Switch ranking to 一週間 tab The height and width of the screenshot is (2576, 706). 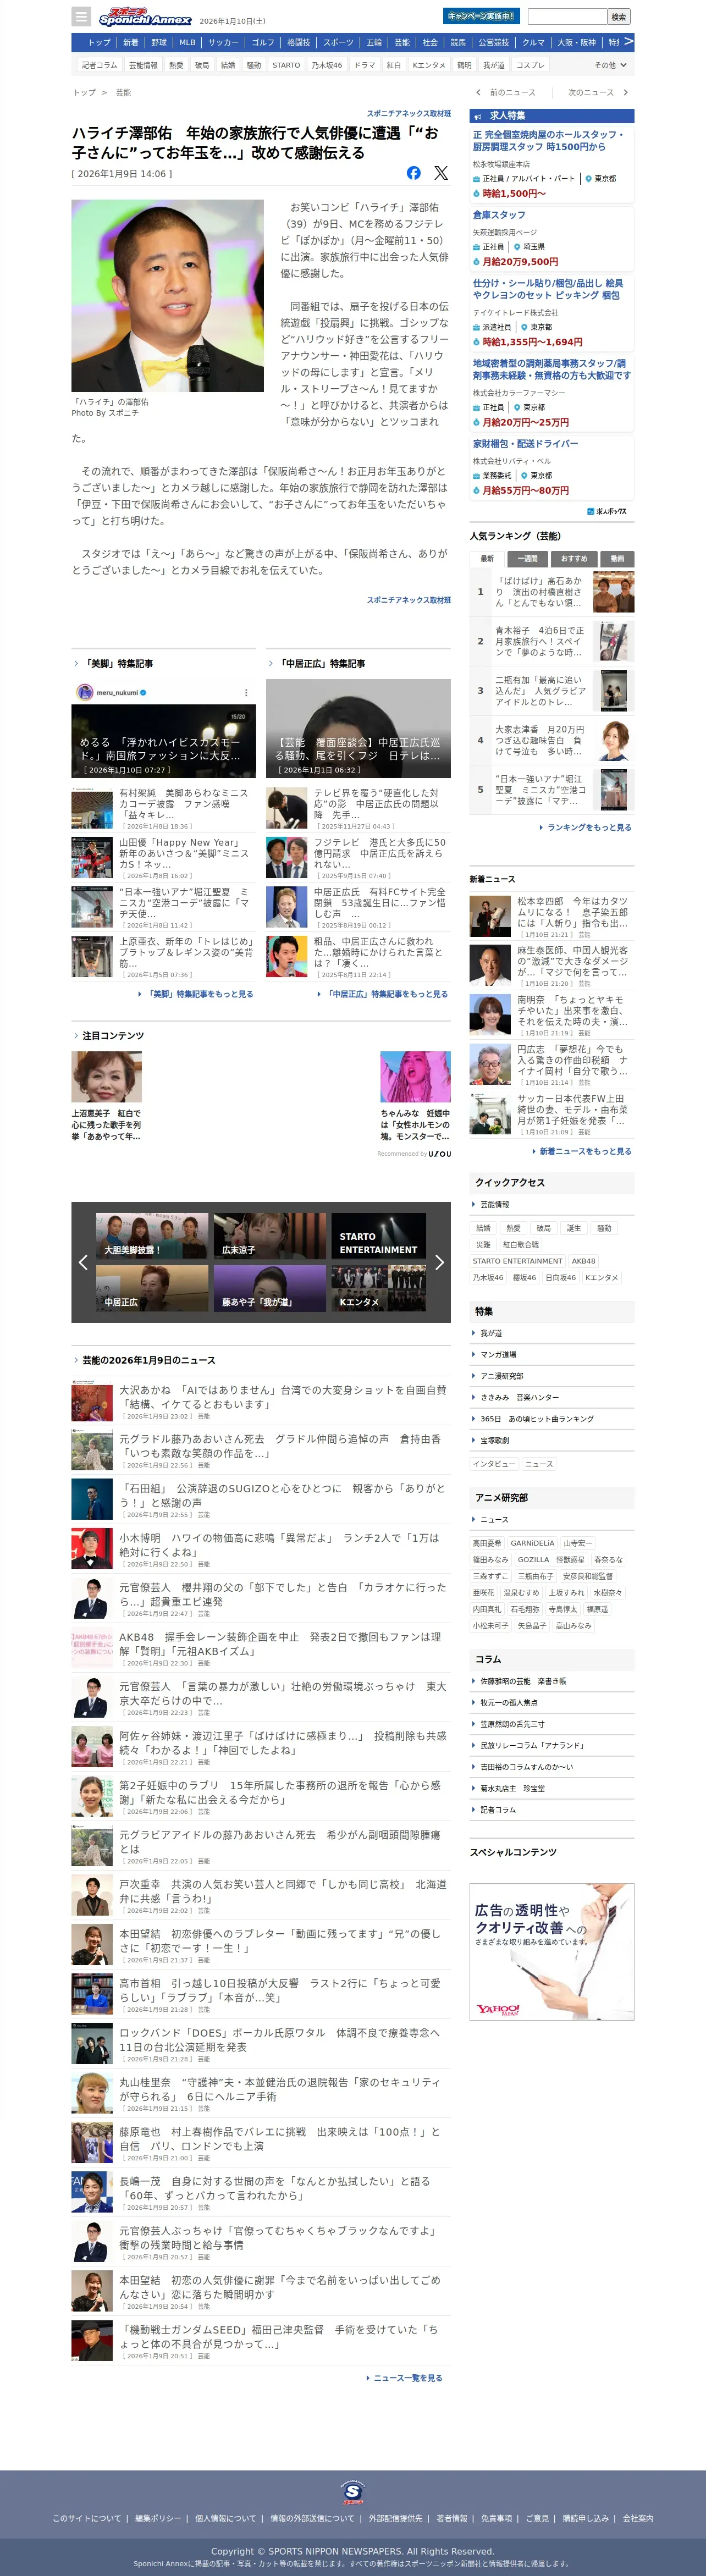(x=527, y=559)
